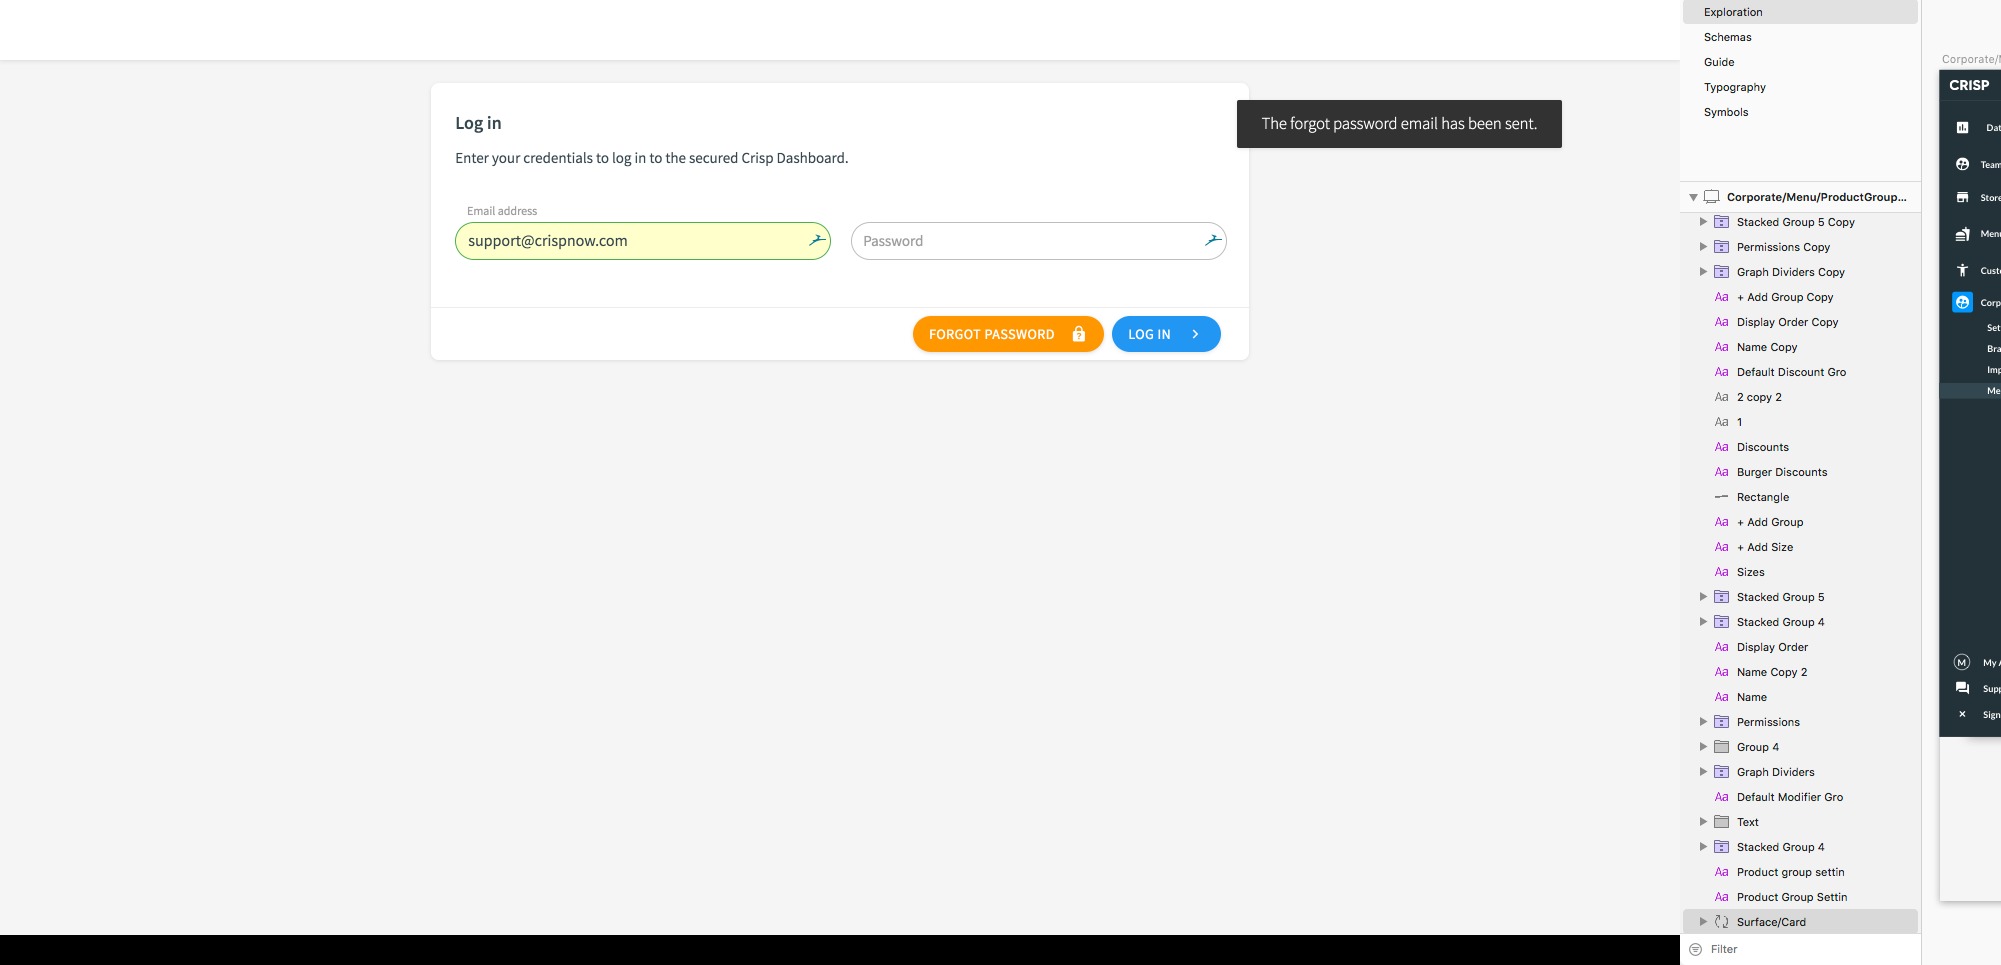Click the lock icon on Forgot Password

tap(1079, 334)
